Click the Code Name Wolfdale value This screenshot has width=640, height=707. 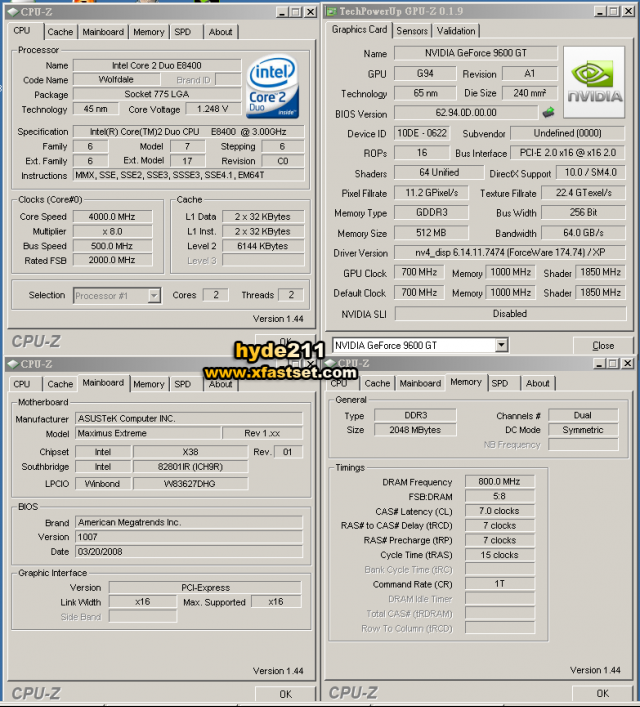point(116,80)
